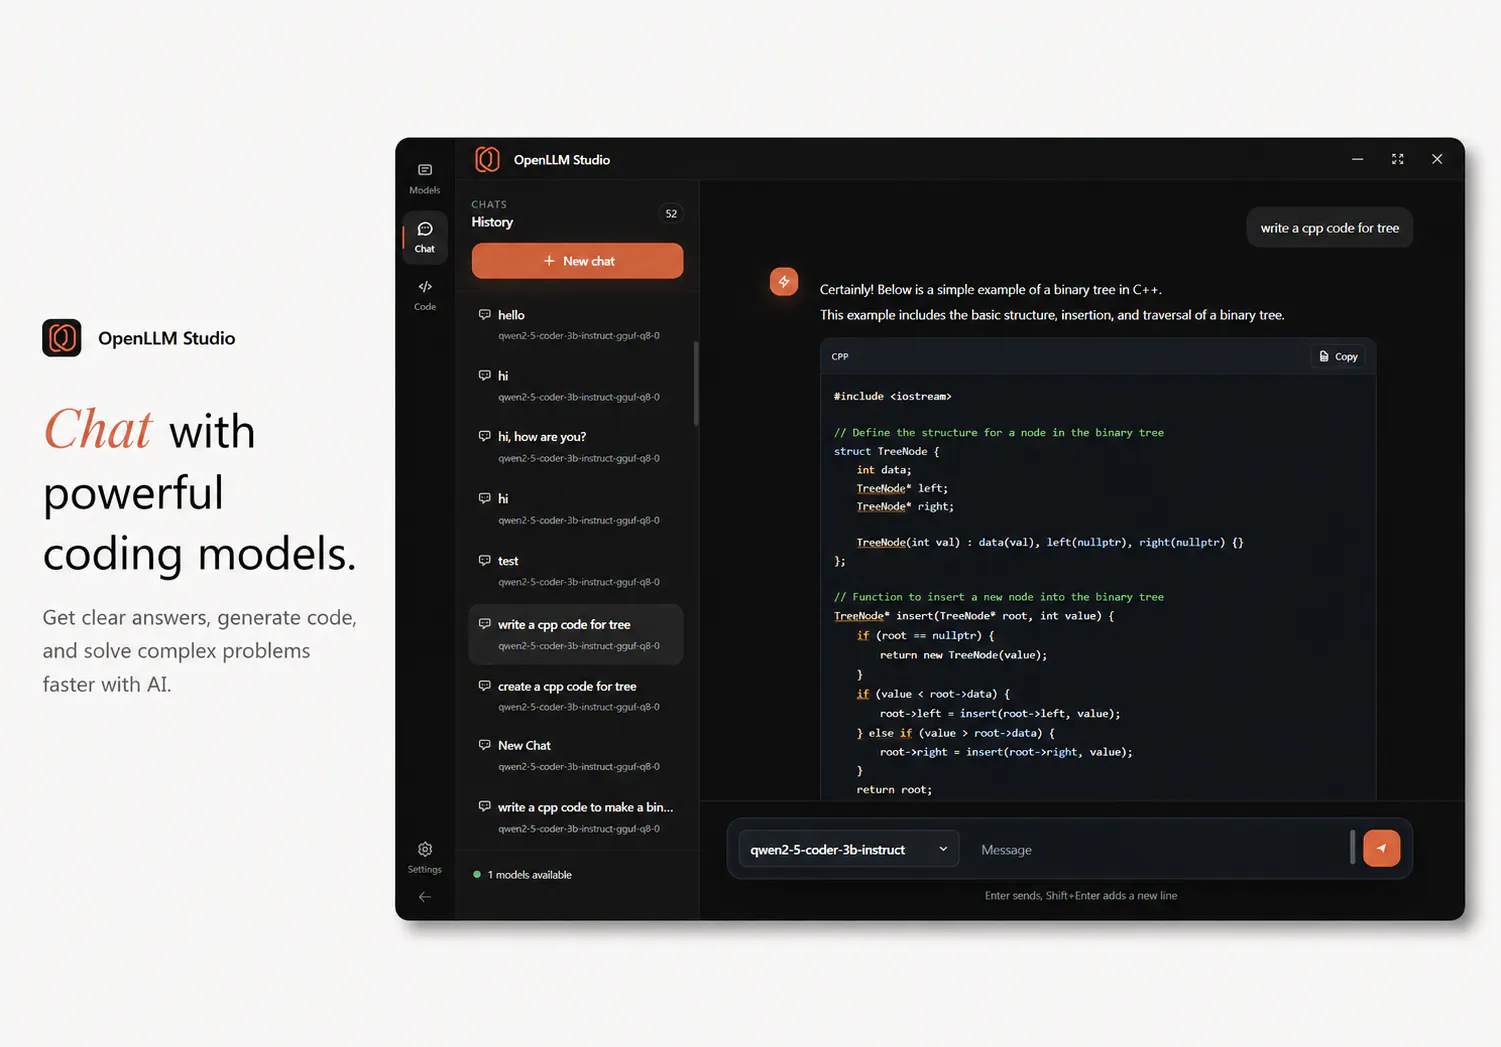The height and width of the screenshot is (1047, 1501).
Task: Copy the CPP code block
Action: coord(1338,356)
